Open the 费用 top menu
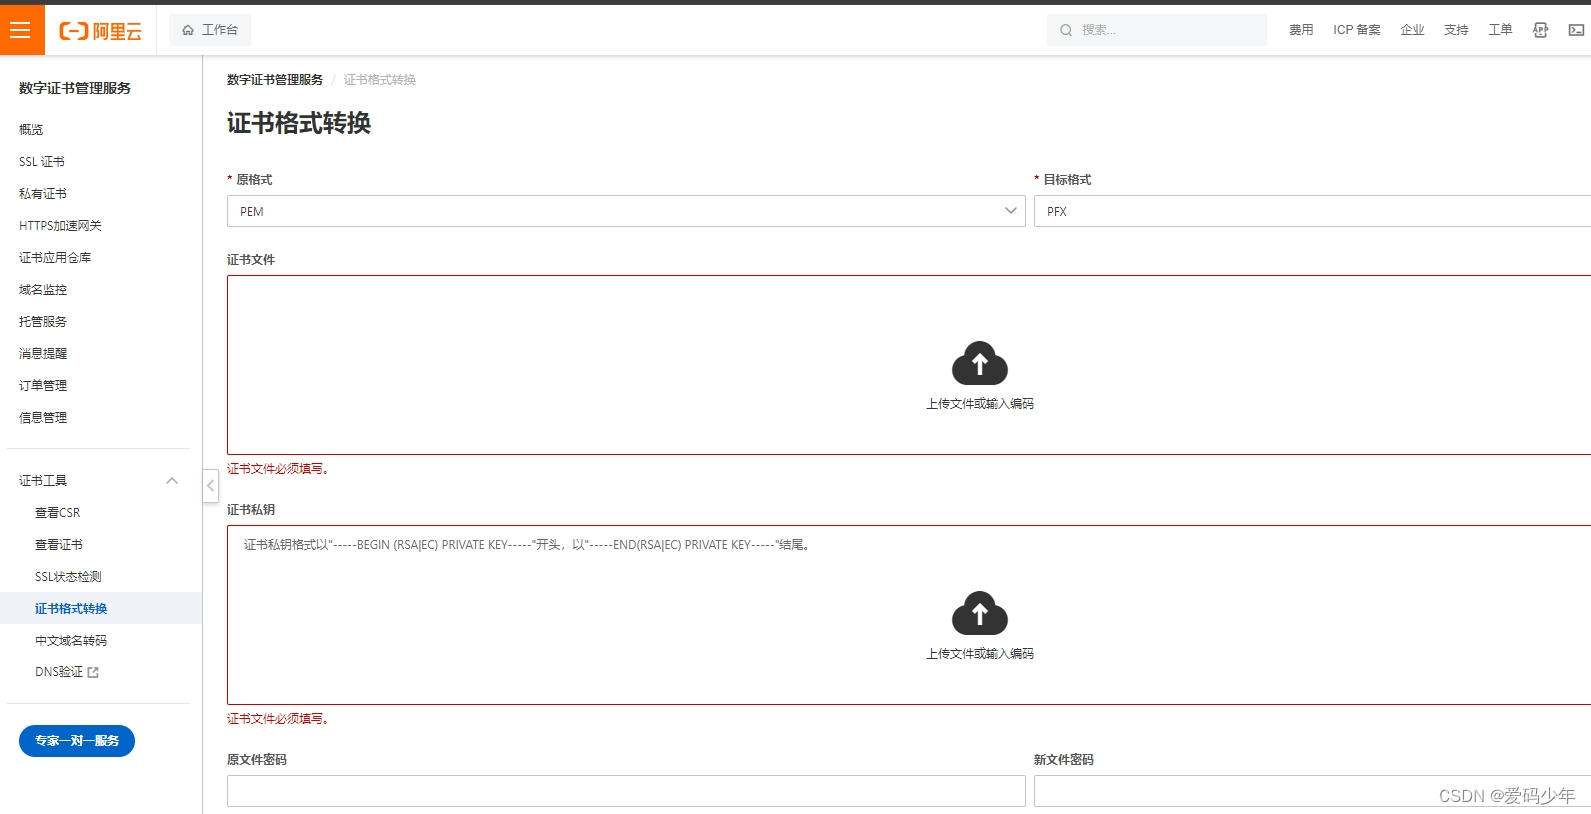Viewport: 1591px width, 814px height. tap(1300, 30)
